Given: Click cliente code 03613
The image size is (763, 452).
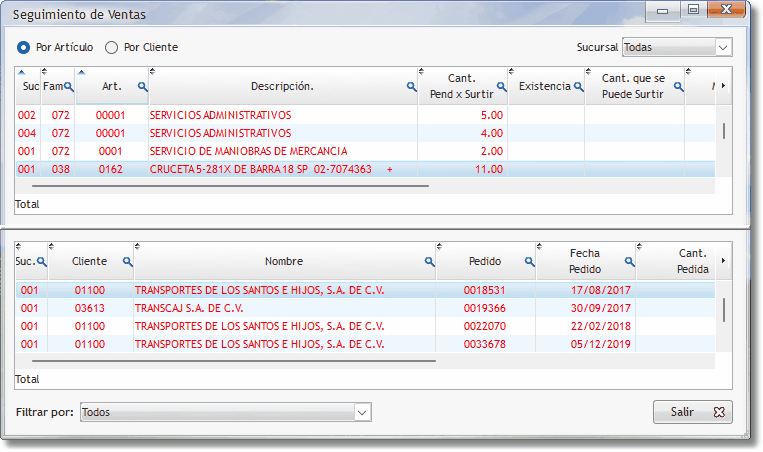Looking at the screenshot, I should click(90, 308).
